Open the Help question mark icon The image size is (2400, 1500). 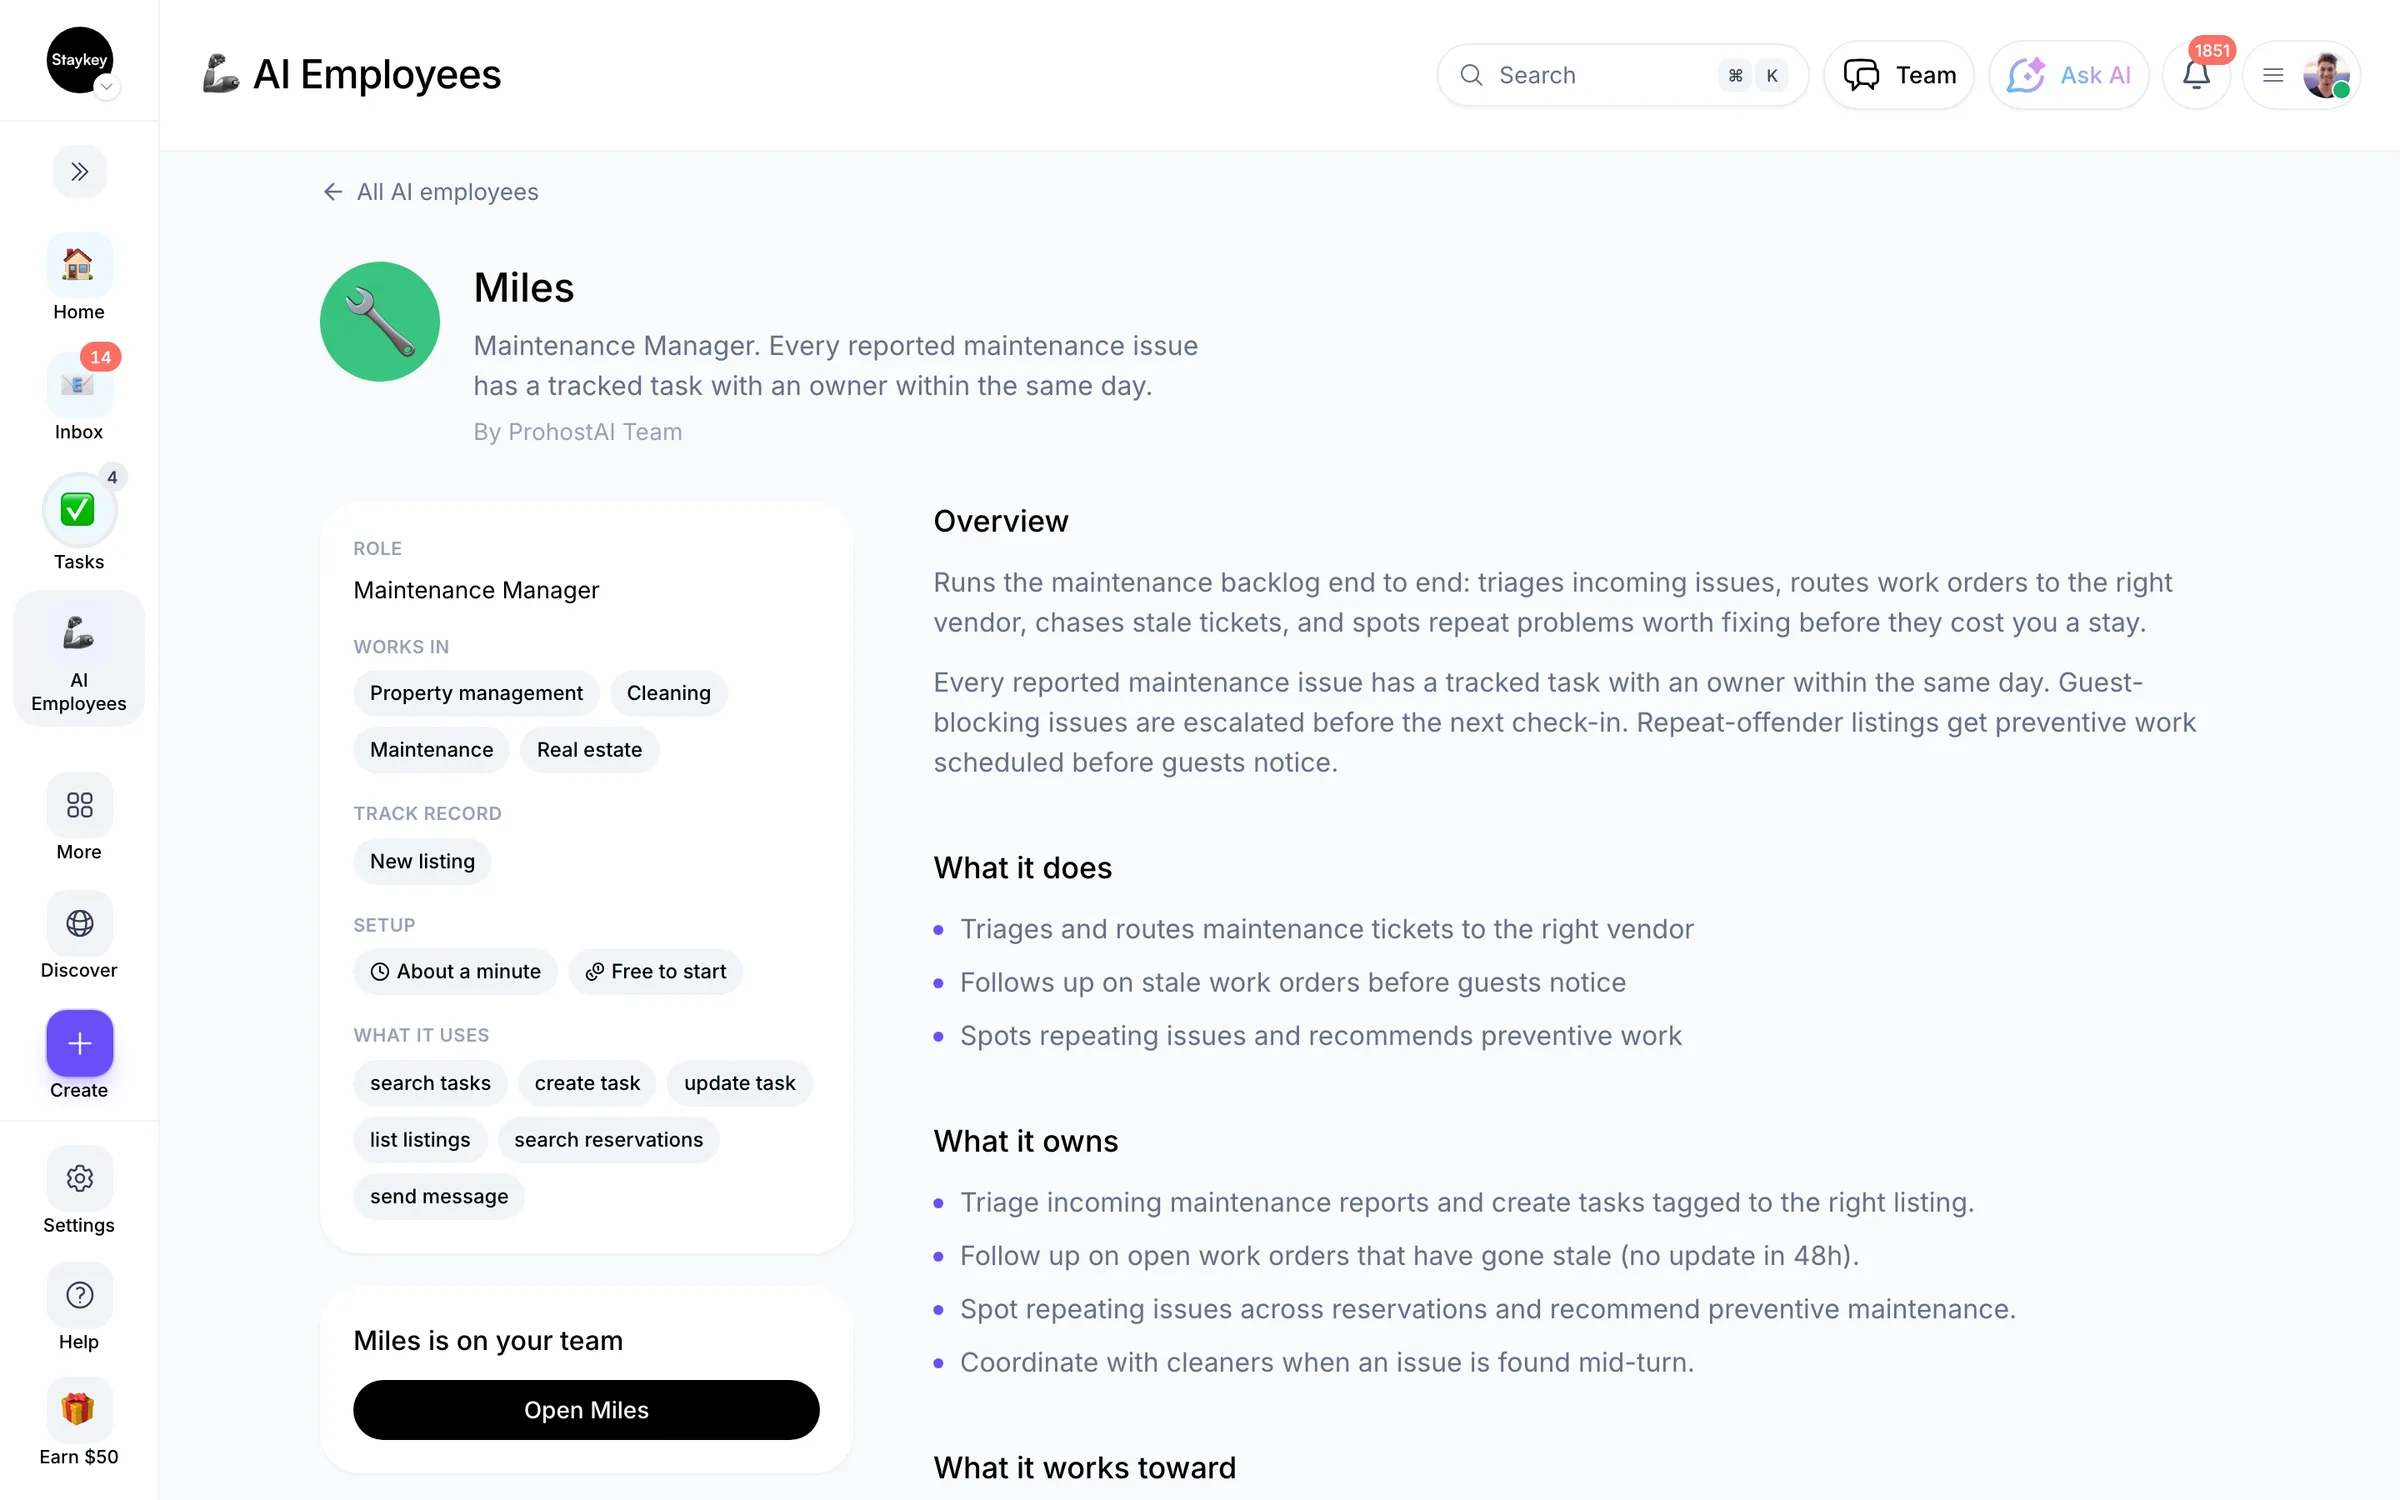click(79, 1295)
